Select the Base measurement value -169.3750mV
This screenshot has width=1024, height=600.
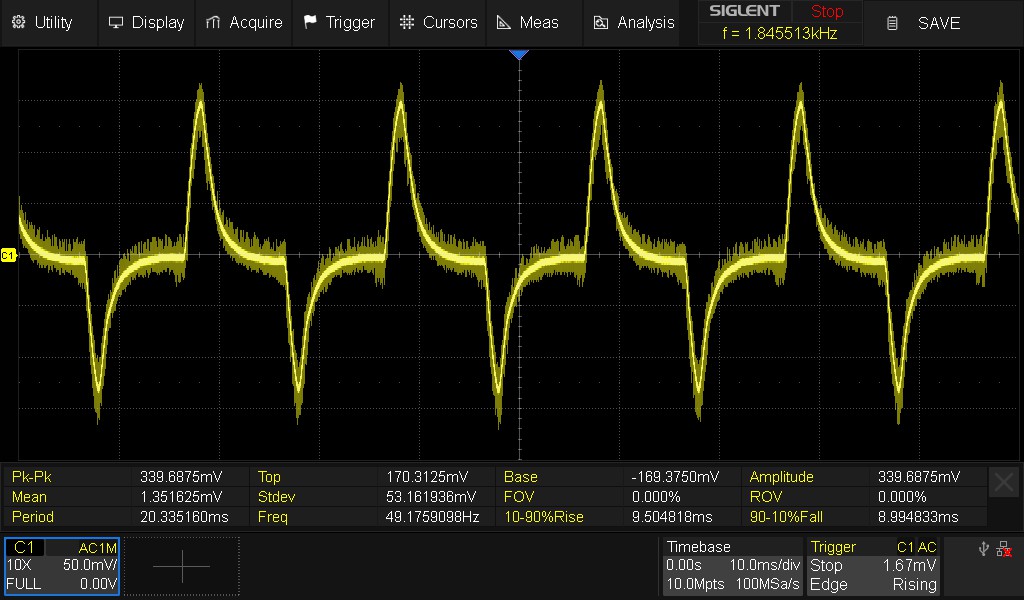675,477
